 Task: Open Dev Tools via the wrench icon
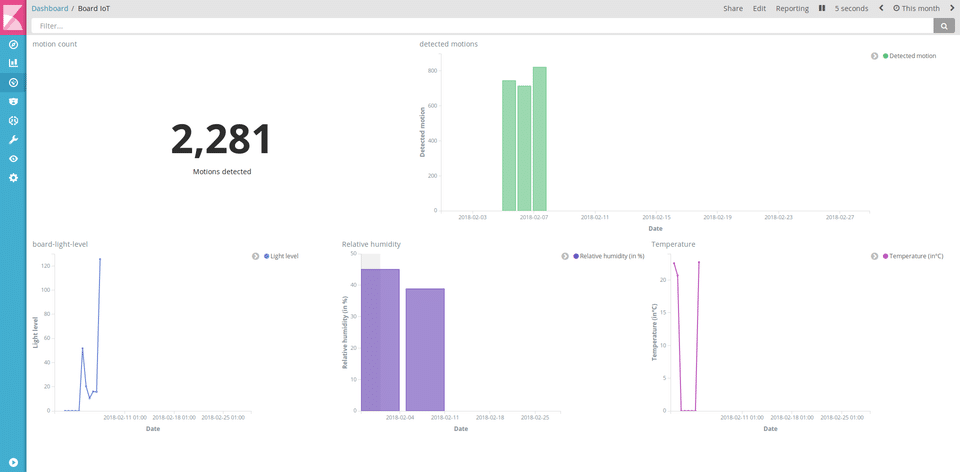tap(13, 139)
